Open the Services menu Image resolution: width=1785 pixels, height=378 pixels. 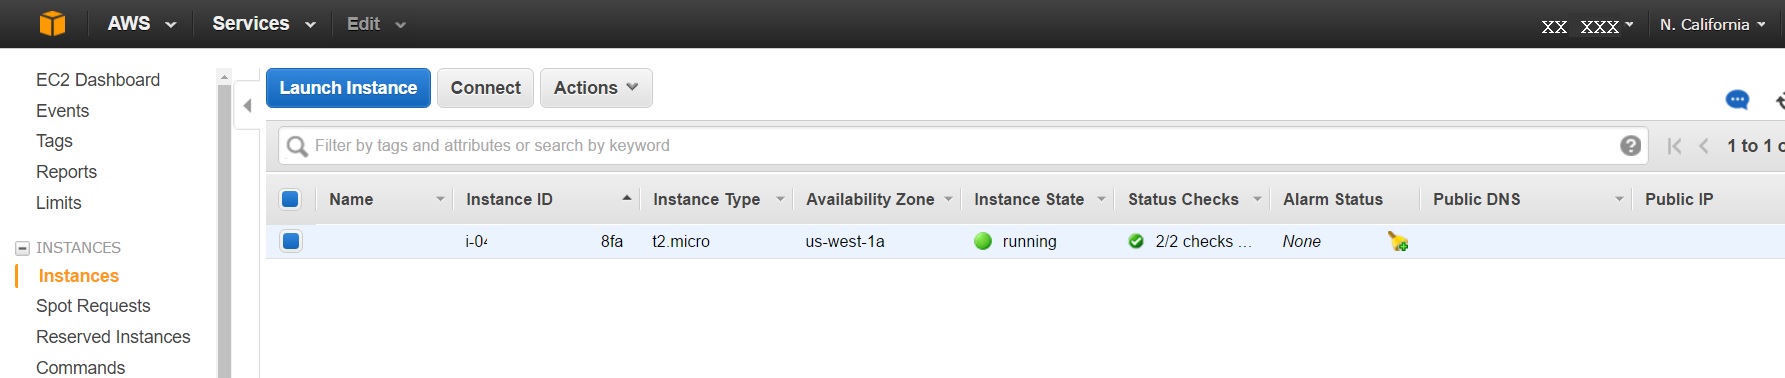(264, 23)
